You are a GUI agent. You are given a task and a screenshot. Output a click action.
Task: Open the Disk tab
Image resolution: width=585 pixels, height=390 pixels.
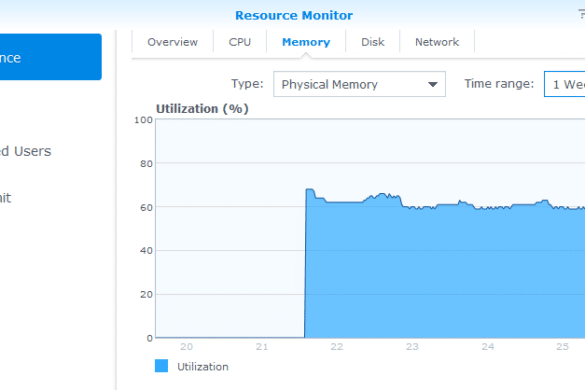[372, 42]
